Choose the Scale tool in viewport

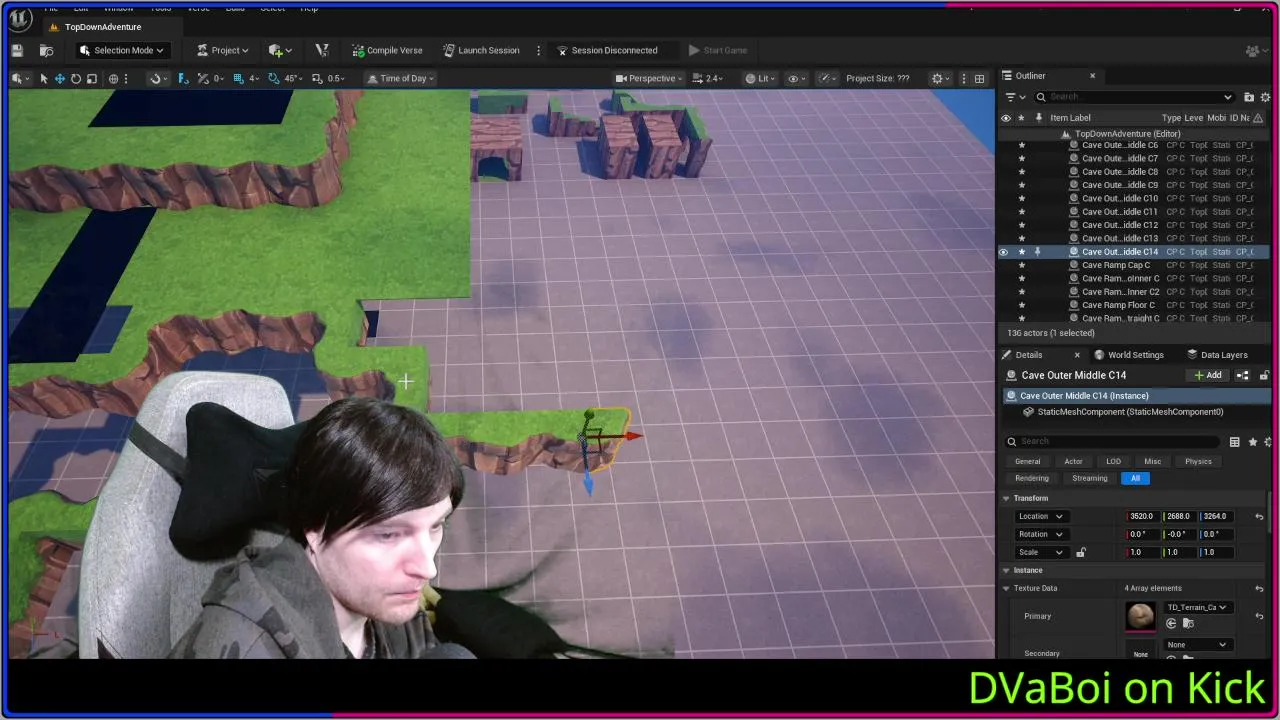click(x=91, y=78)
